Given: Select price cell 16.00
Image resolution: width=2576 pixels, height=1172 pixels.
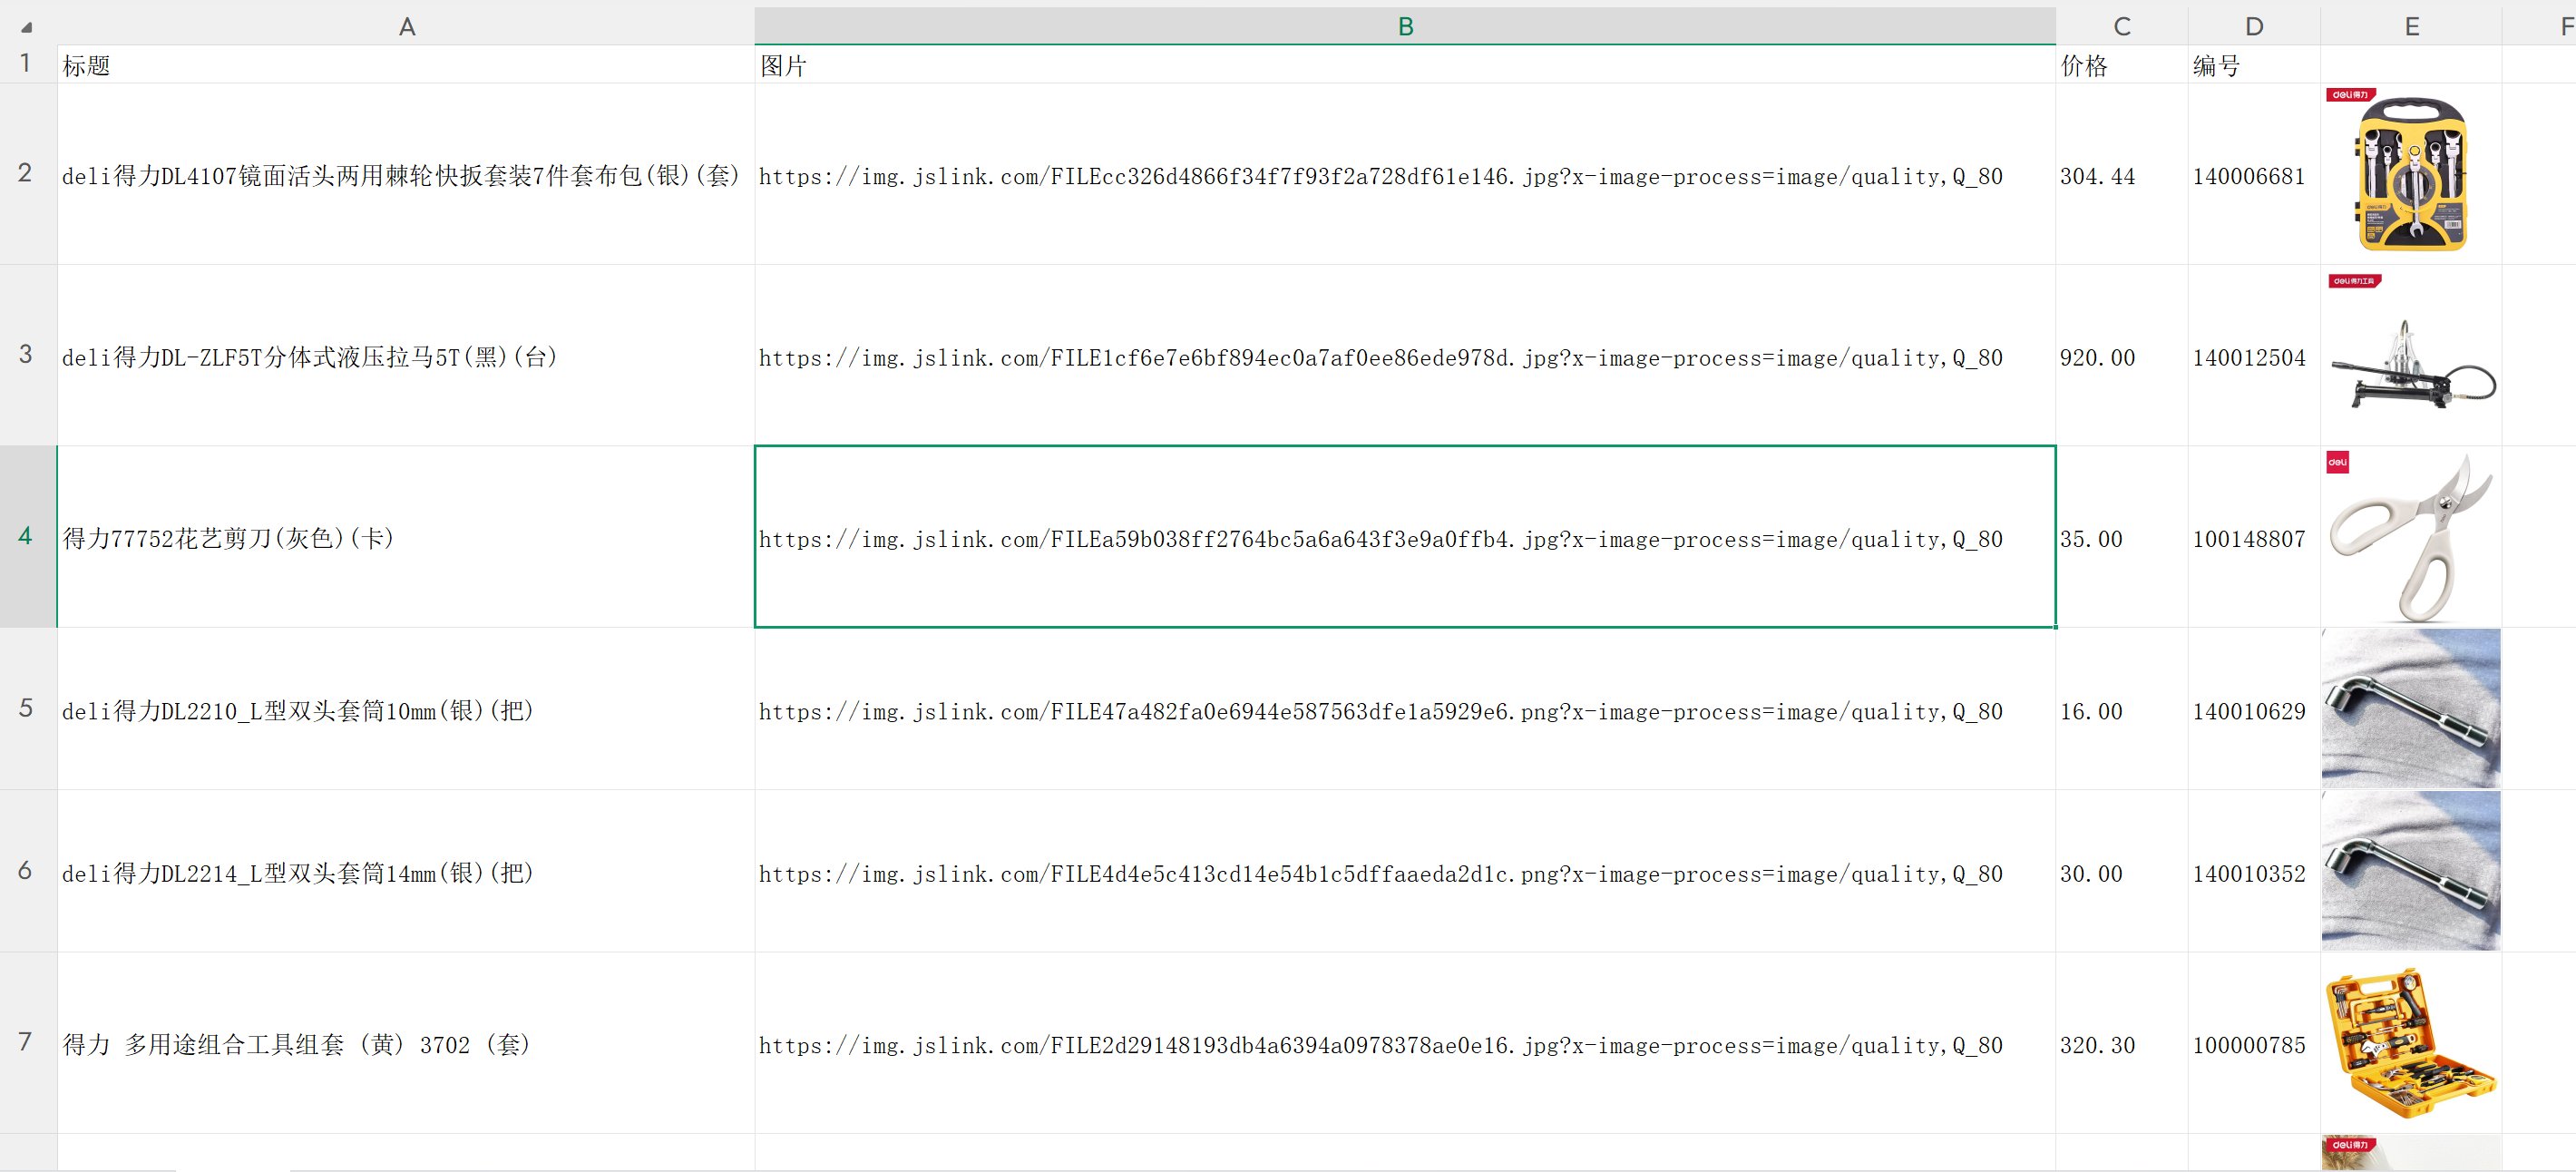Looking at the screenshot, I should click(2121, 710).
